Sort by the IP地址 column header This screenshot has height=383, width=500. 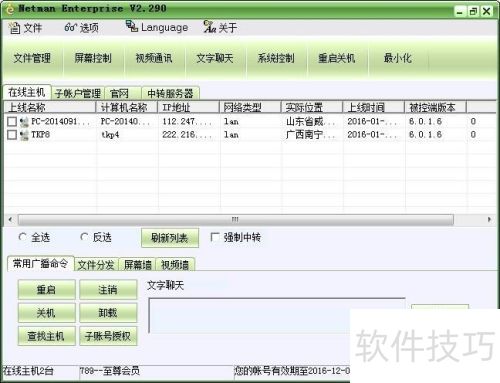188,107
